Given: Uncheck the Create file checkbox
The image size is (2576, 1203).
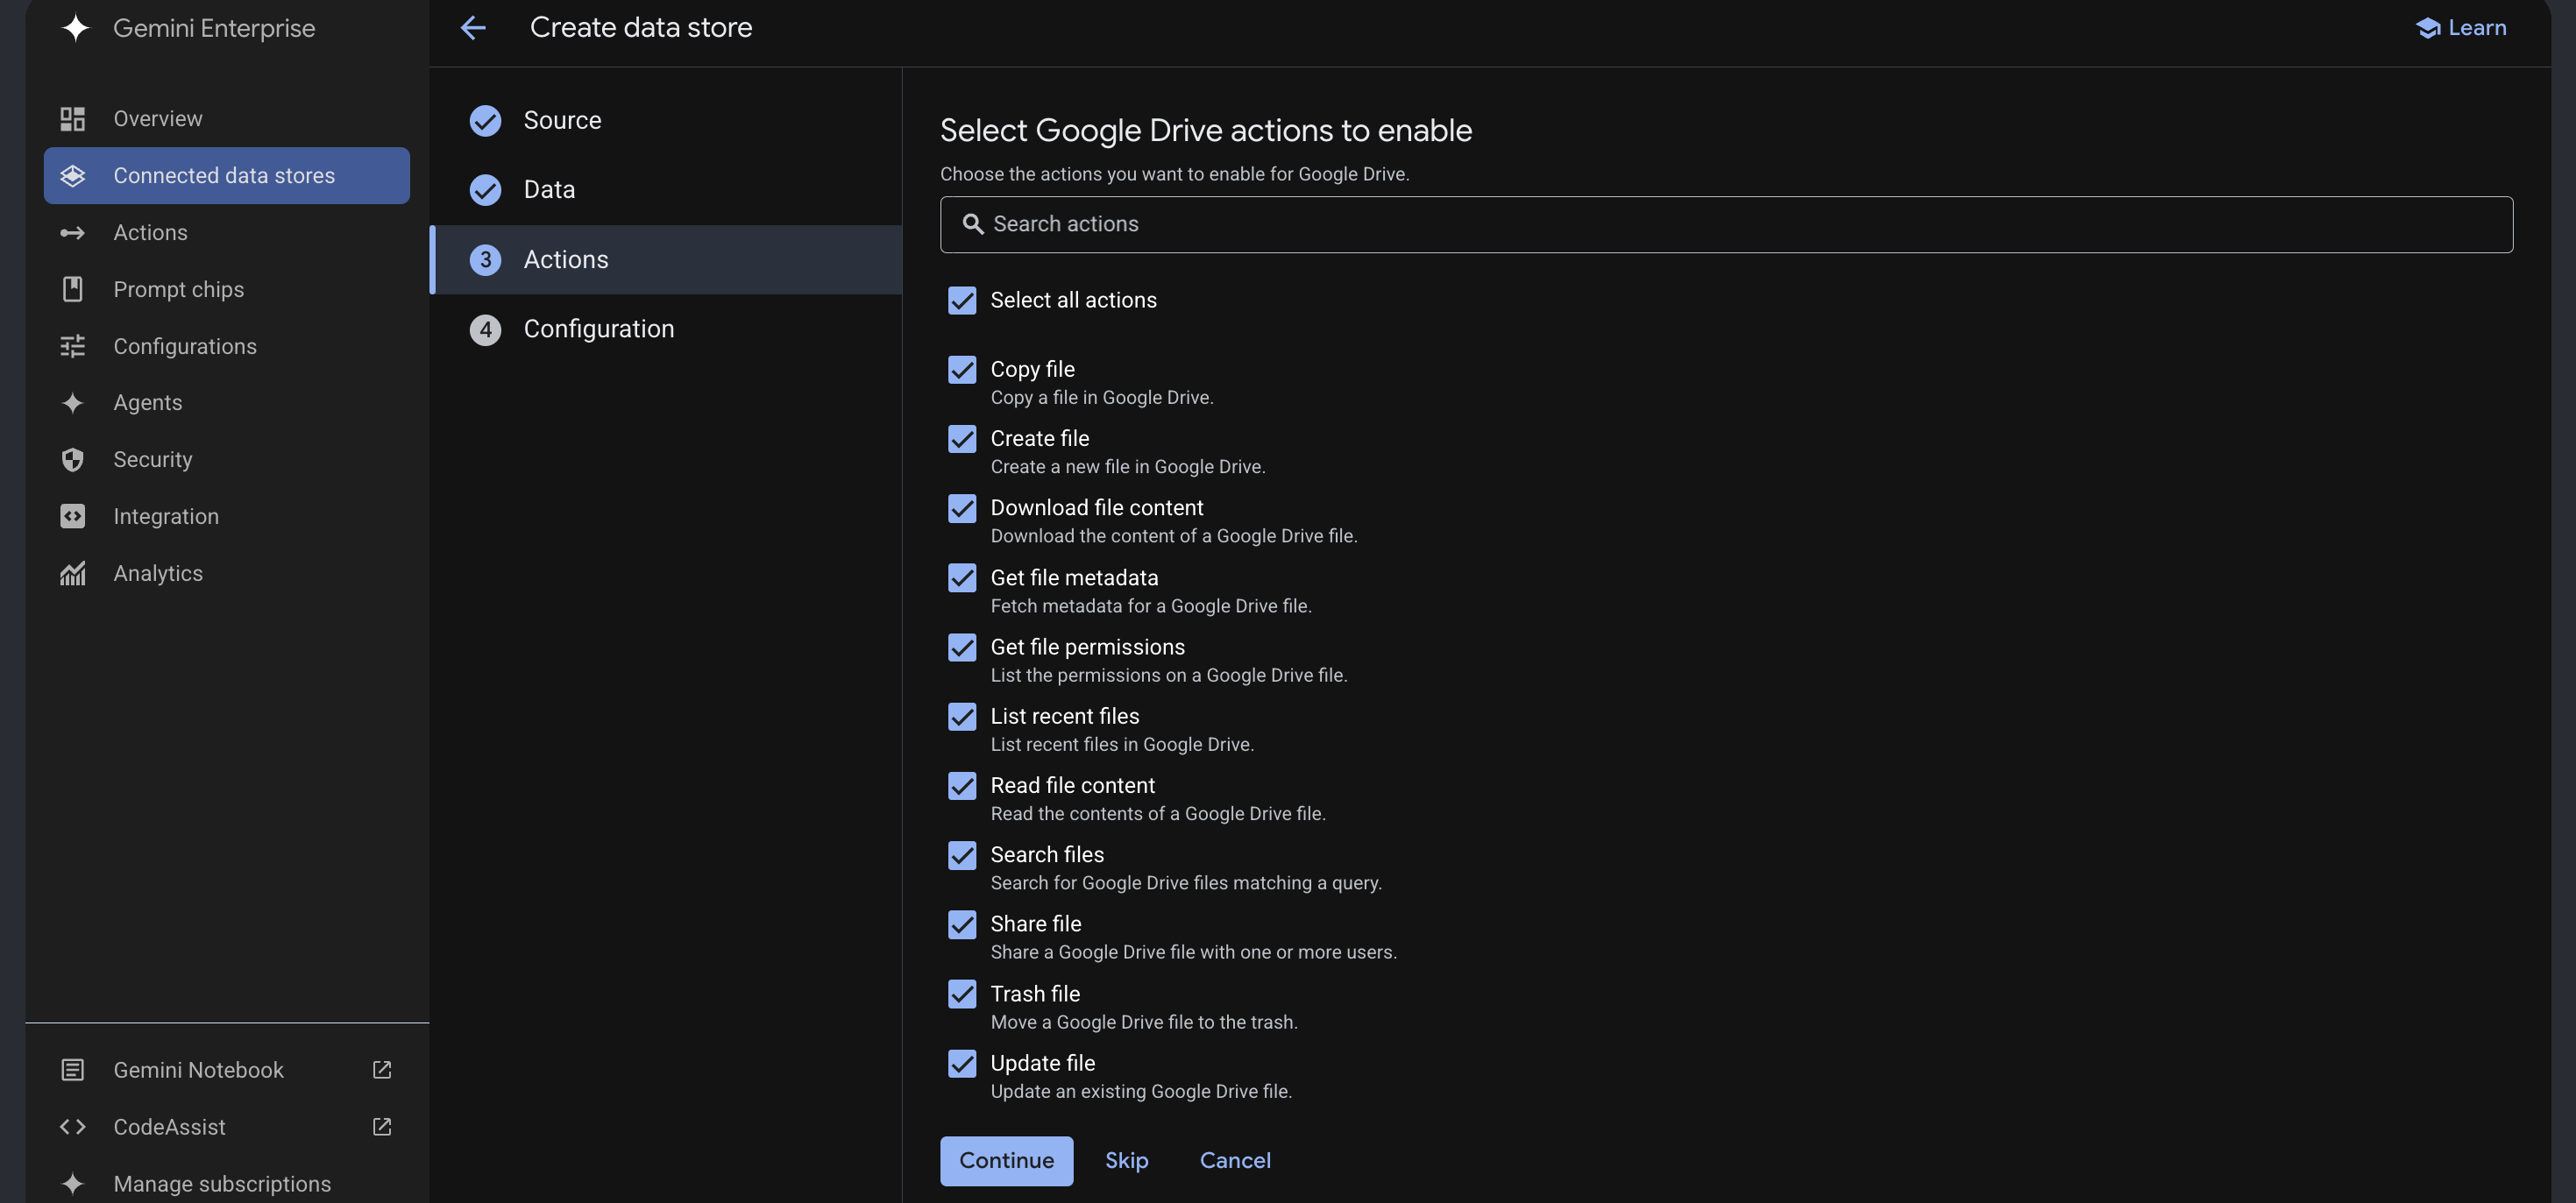Looking at the screenshot, I should 962,439.
